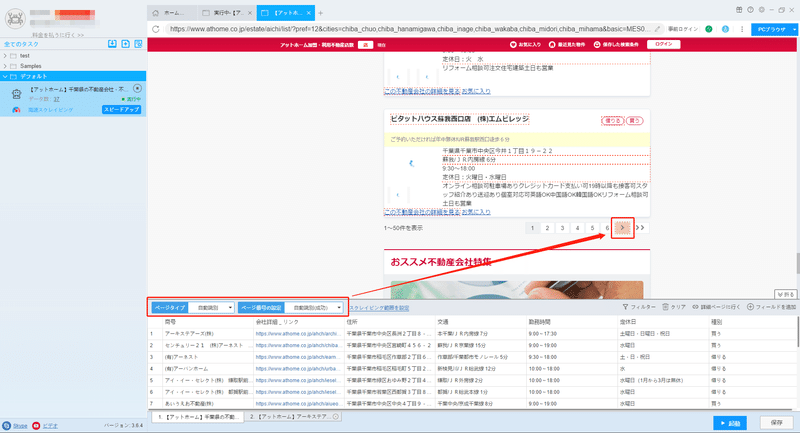This screenshot has height=433, width=800.
Task: Click the heart お気に入り icon in red header
Action: pyautogui.click(x=513, y=45)
